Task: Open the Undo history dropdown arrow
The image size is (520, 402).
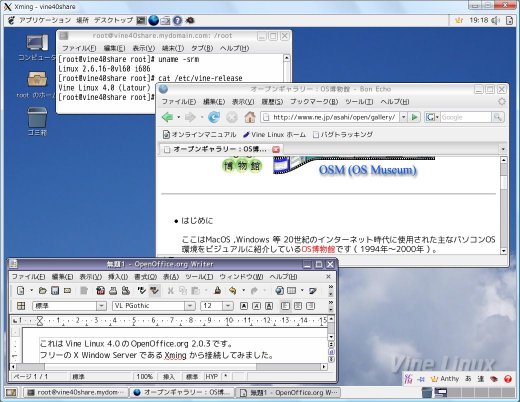Action: 244,291
